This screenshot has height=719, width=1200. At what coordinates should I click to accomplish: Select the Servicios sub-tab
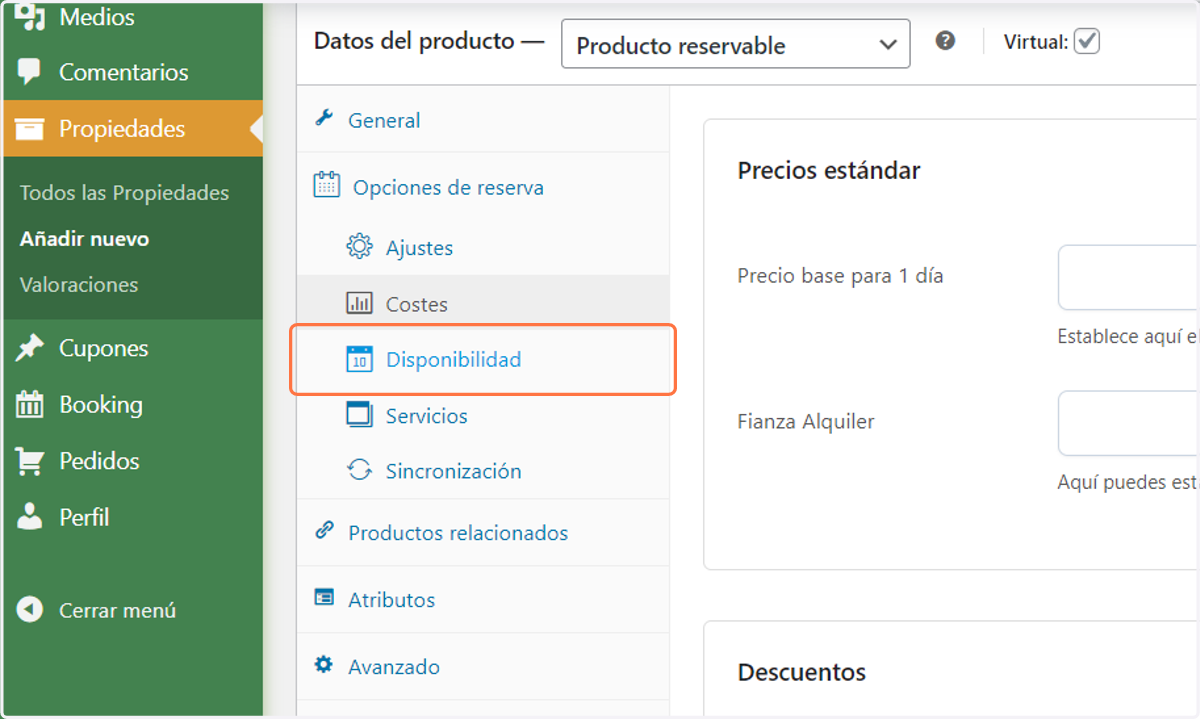pos(483,416)
